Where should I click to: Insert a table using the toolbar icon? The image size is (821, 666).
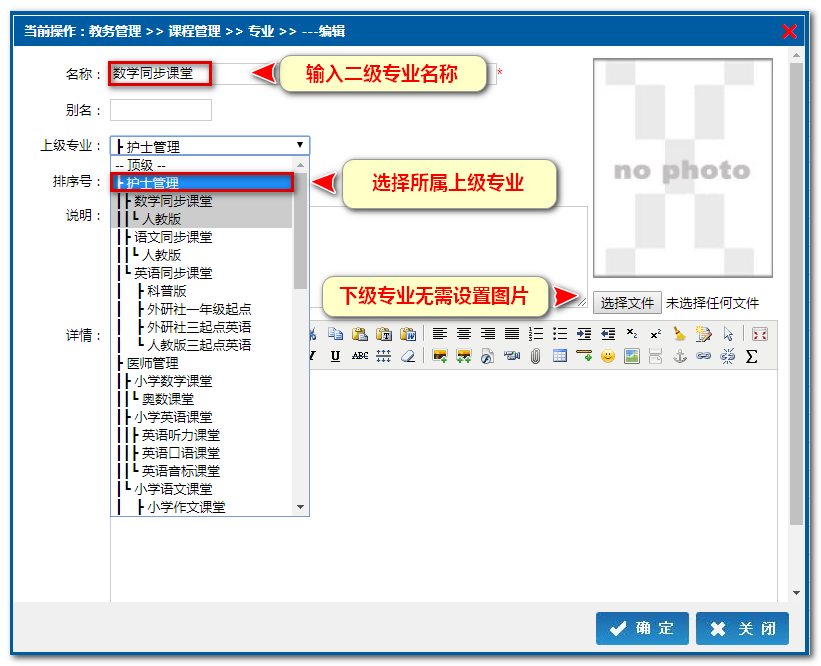click(x=560, y=356)
